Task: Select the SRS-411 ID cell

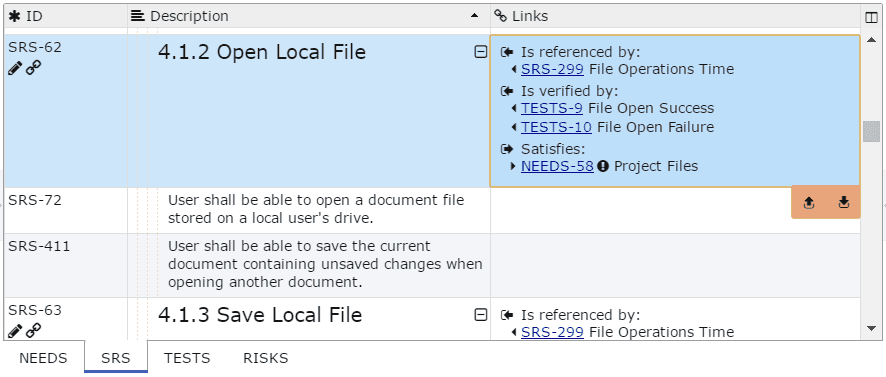Action: [66, 266]
